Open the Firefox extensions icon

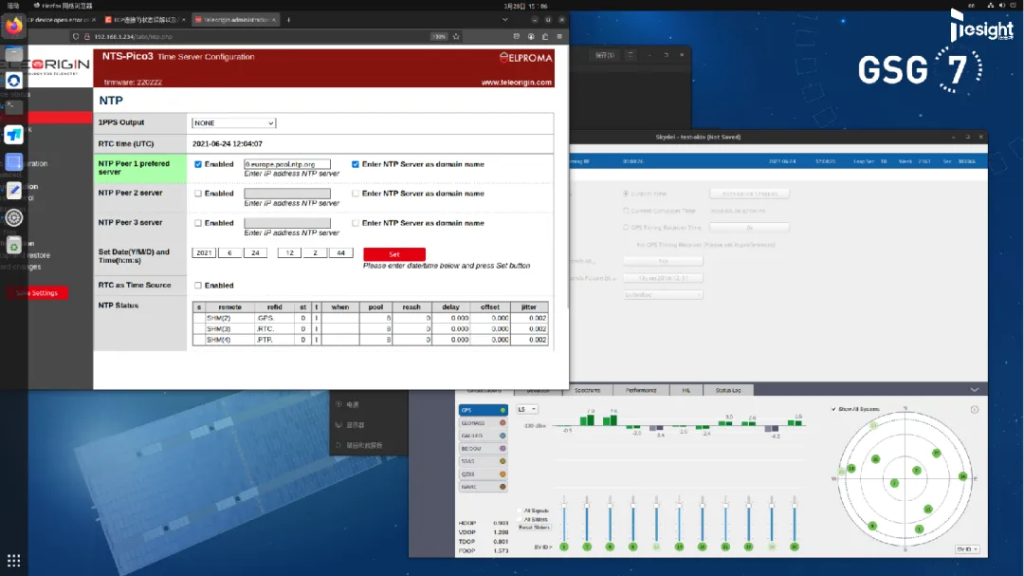(545, 37)
